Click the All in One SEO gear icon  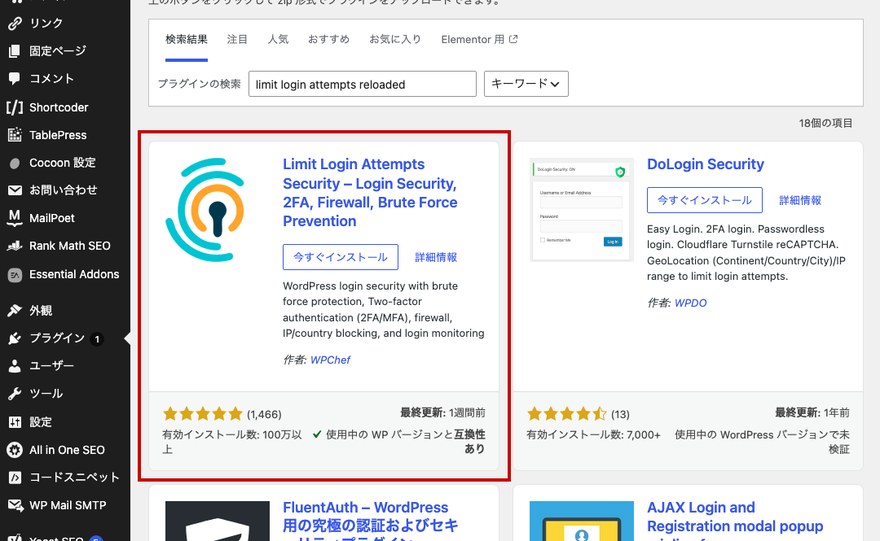coord(15,450)
